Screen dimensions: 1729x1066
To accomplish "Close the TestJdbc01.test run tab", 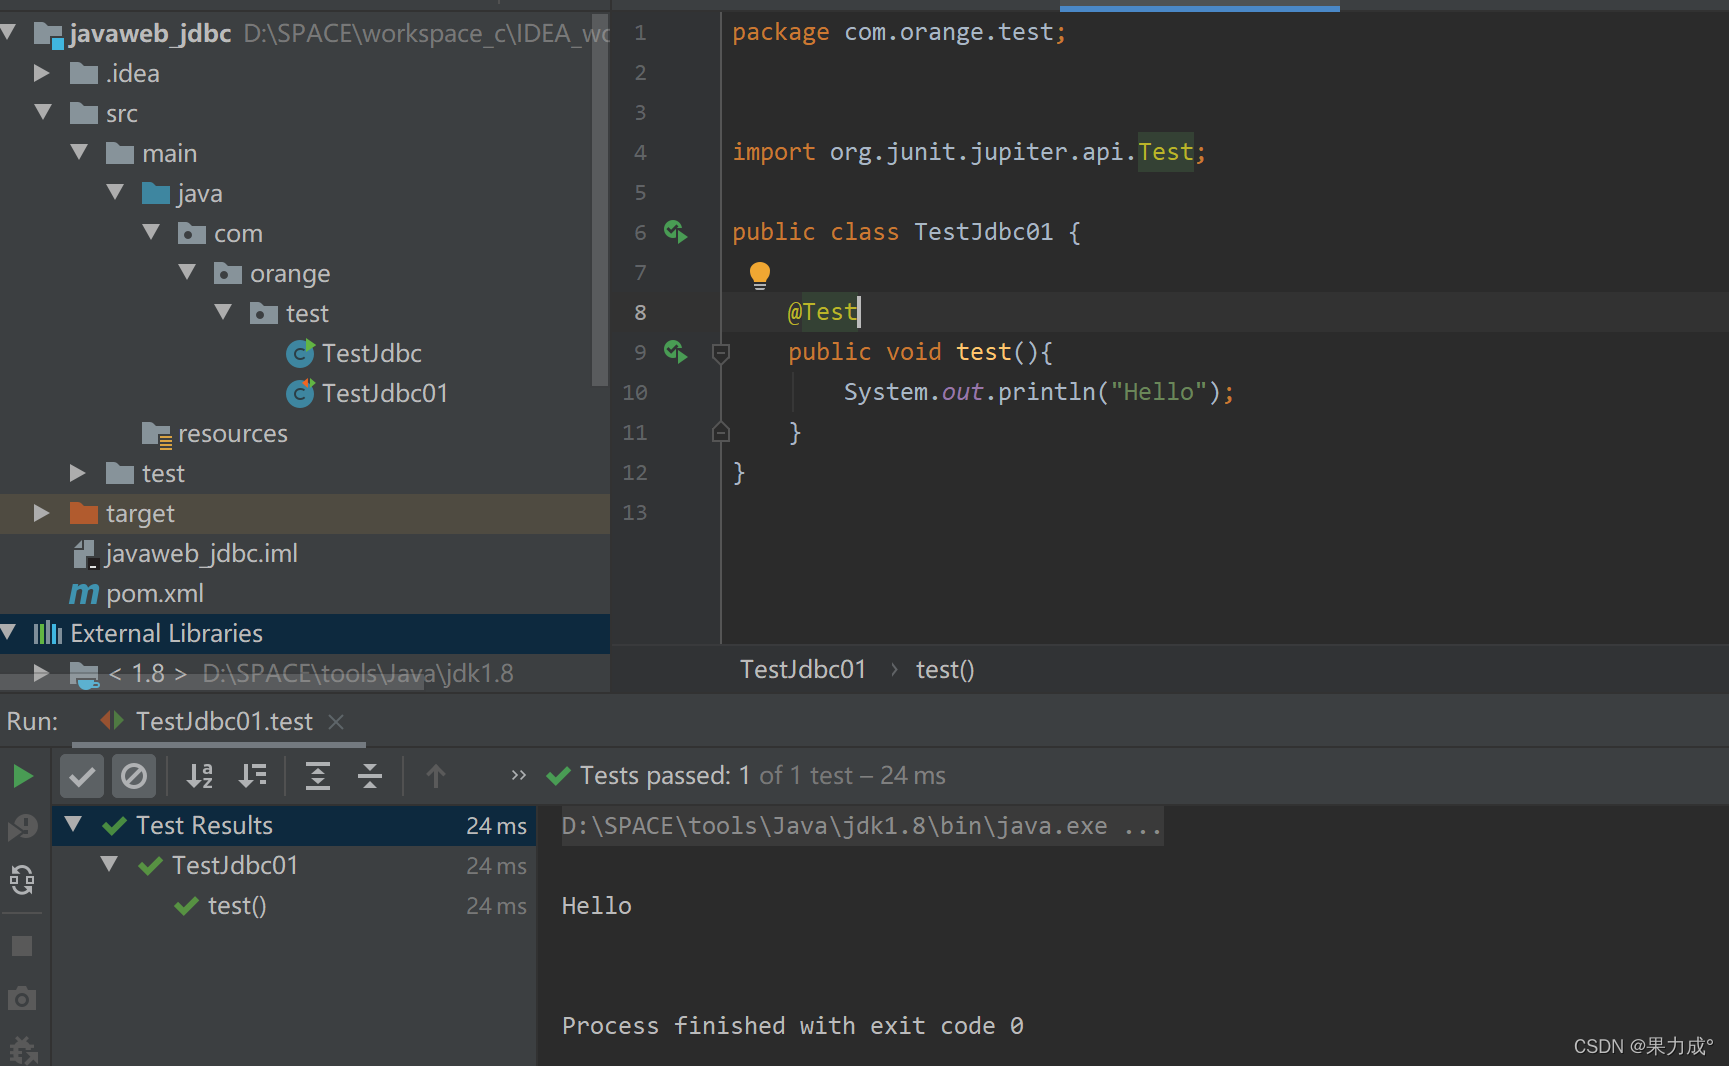I will (337, 722).
